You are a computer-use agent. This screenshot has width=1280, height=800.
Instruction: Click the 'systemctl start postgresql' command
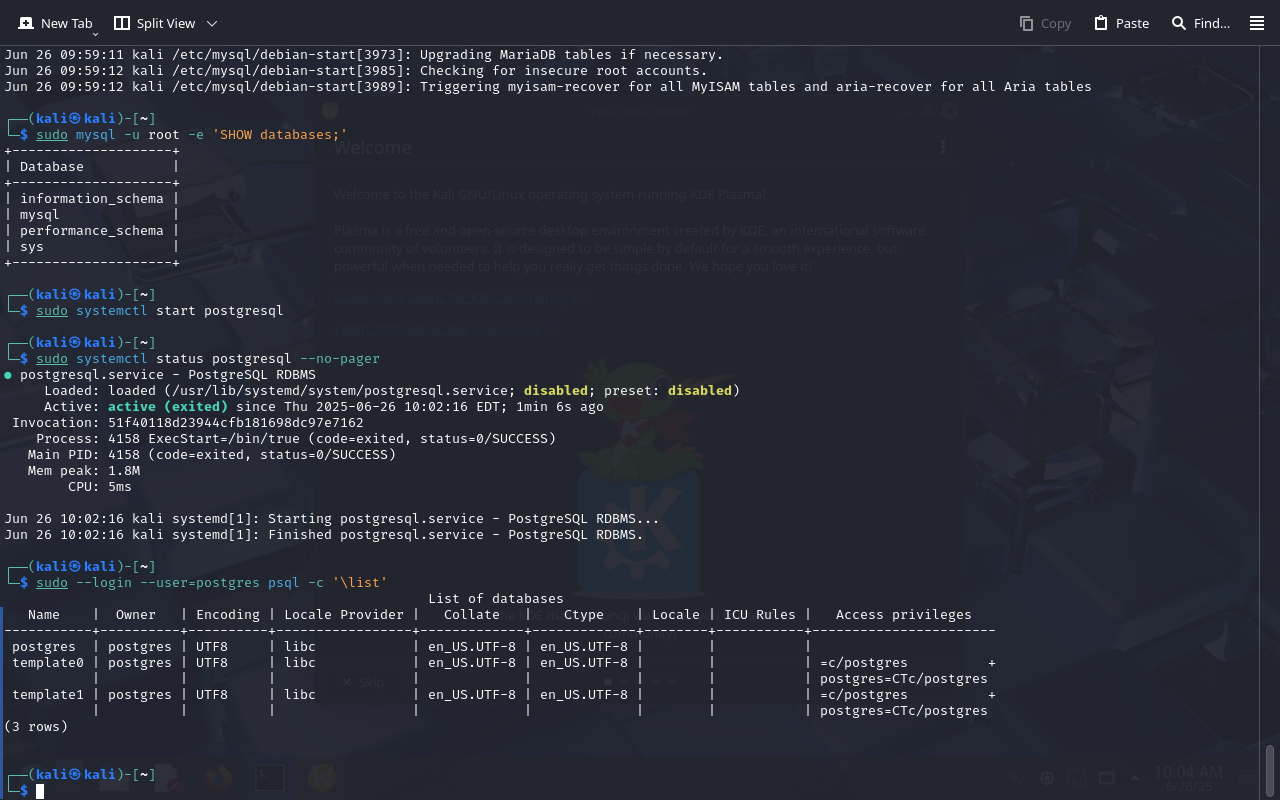click(x=180, y=311)
